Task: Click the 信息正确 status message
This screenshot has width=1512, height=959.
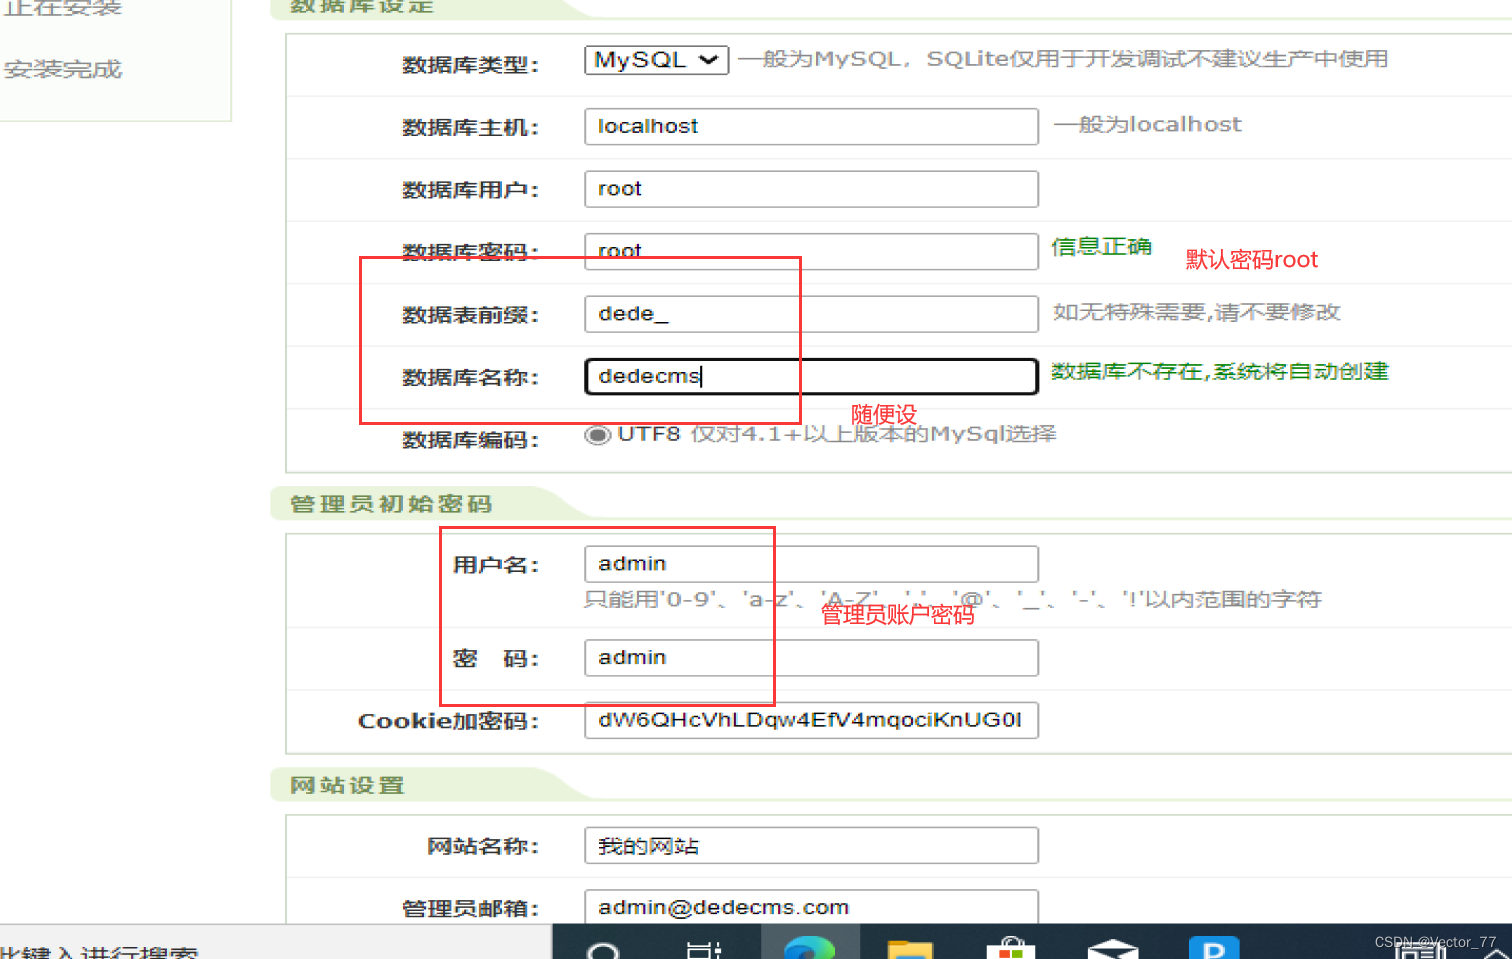Action: 1101,247
